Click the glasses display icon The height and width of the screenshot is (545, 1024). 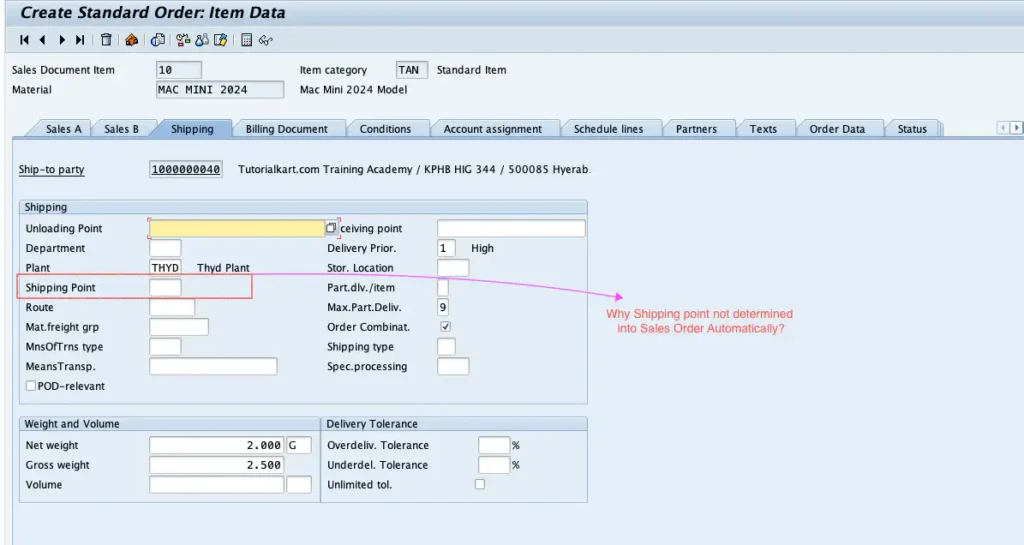point(265,40)
